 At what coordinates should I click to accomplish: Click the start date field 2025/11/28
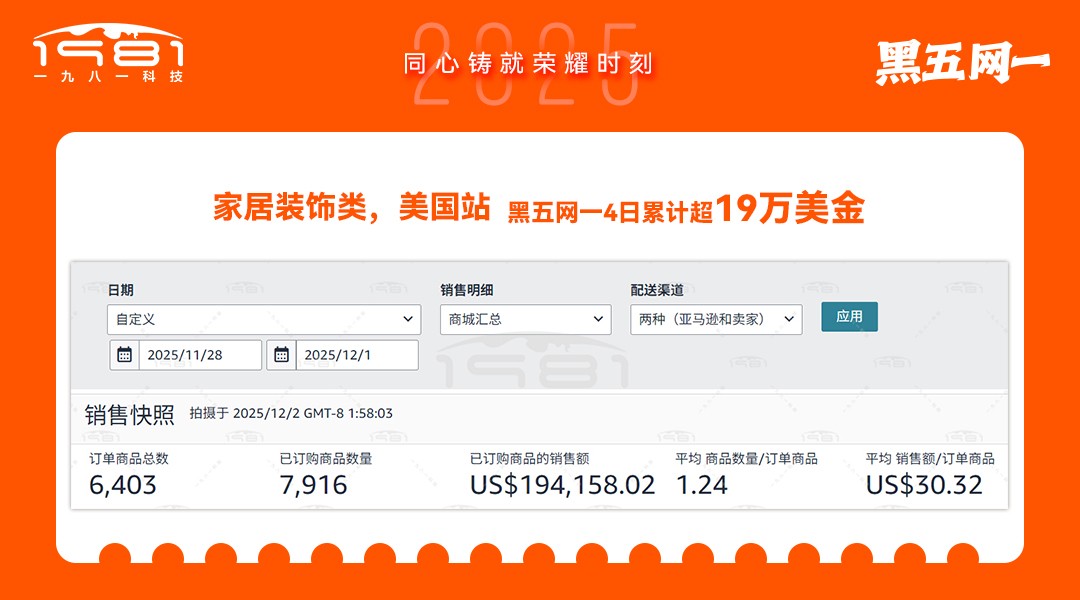[x=199, y=355]
